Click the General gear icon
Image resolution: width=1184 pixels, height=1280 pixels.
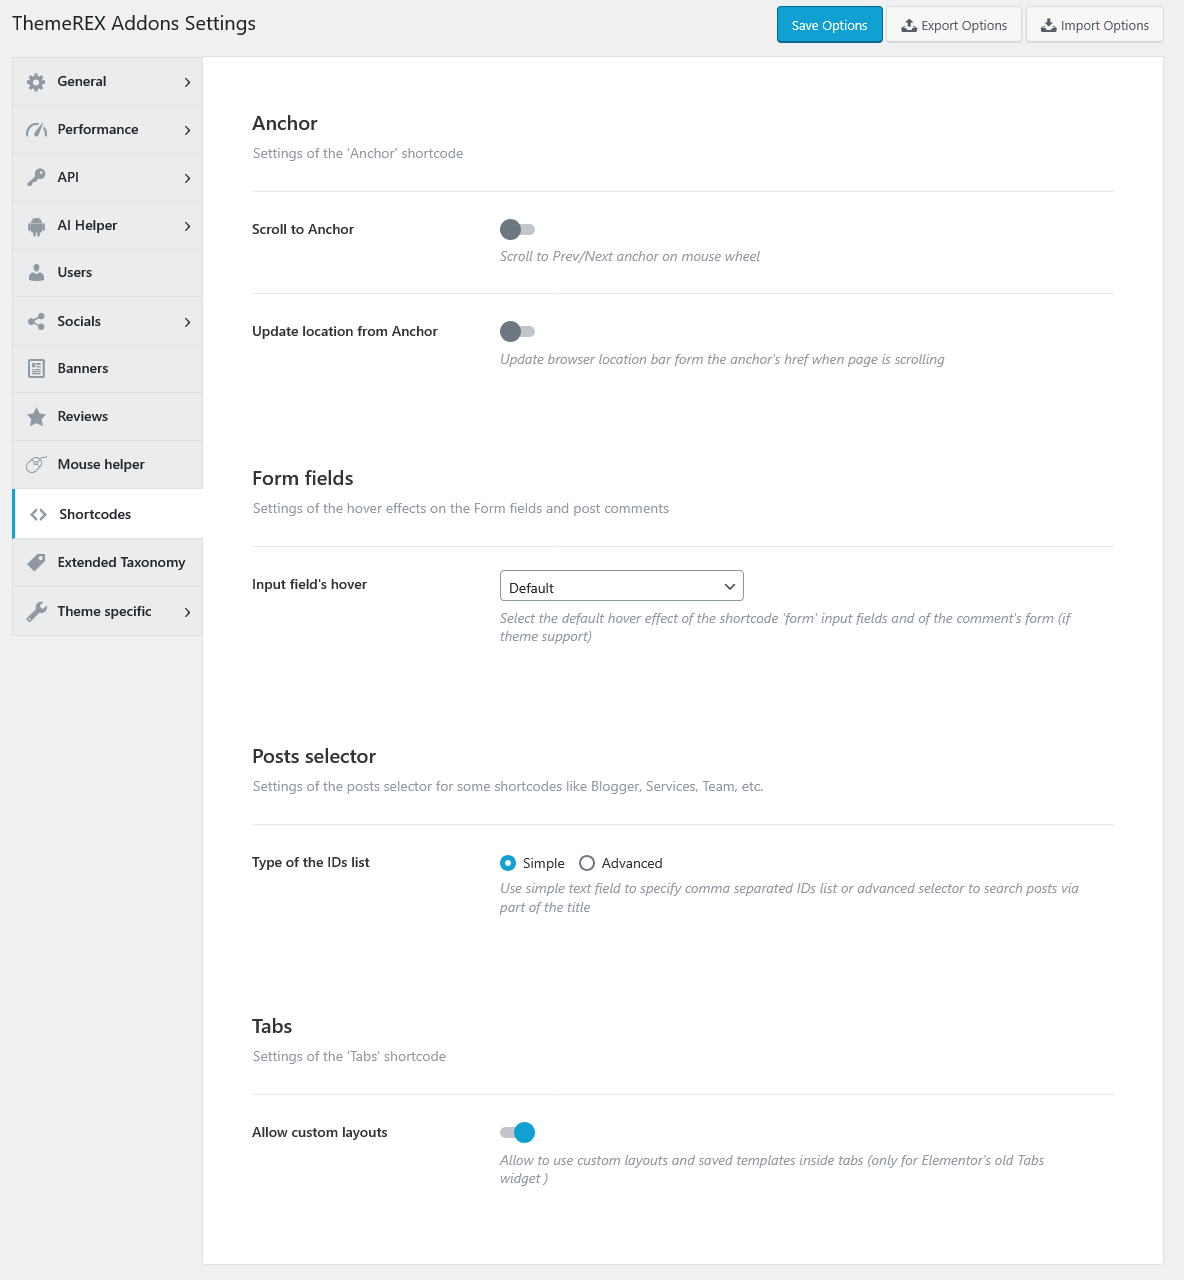[36, 82]
